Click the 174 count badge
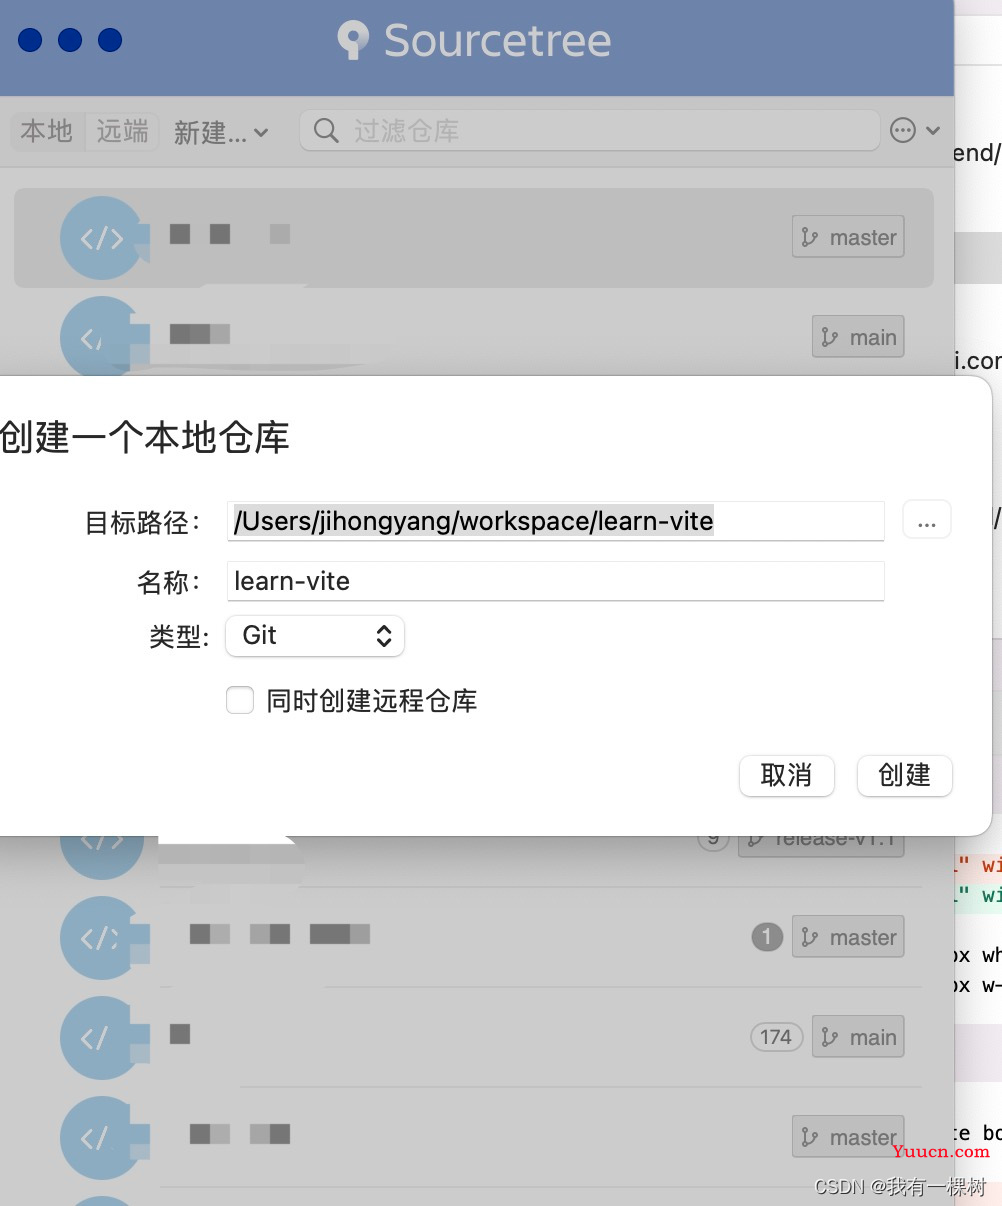Viewport: 1002px width, 1206px height. tap(776, 1037)
